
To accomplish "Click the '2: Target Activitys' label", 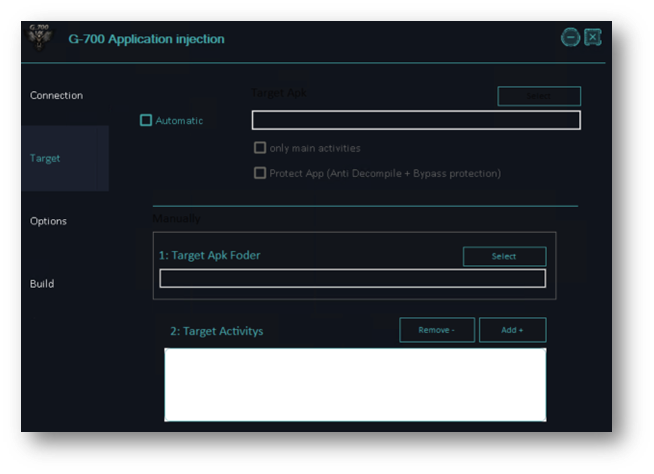I will [x=216, y=331].
